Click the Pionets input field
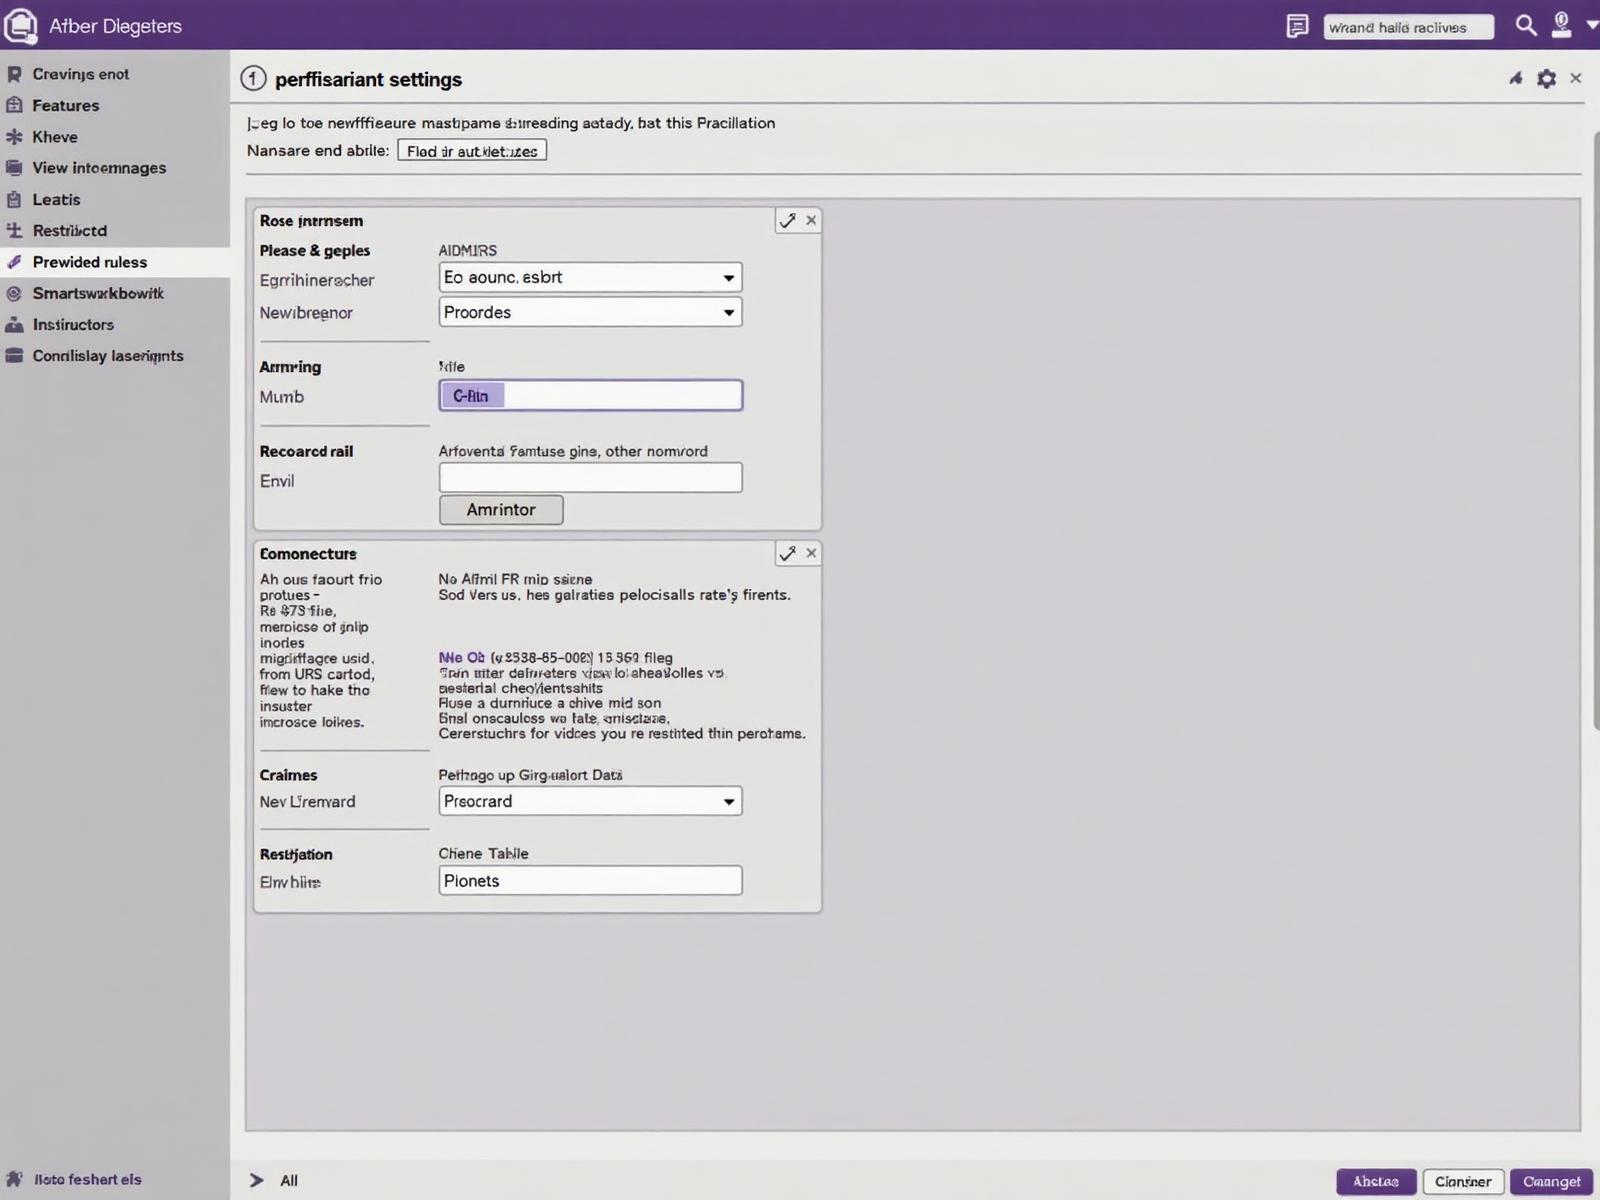 click(x=590, y=880)
